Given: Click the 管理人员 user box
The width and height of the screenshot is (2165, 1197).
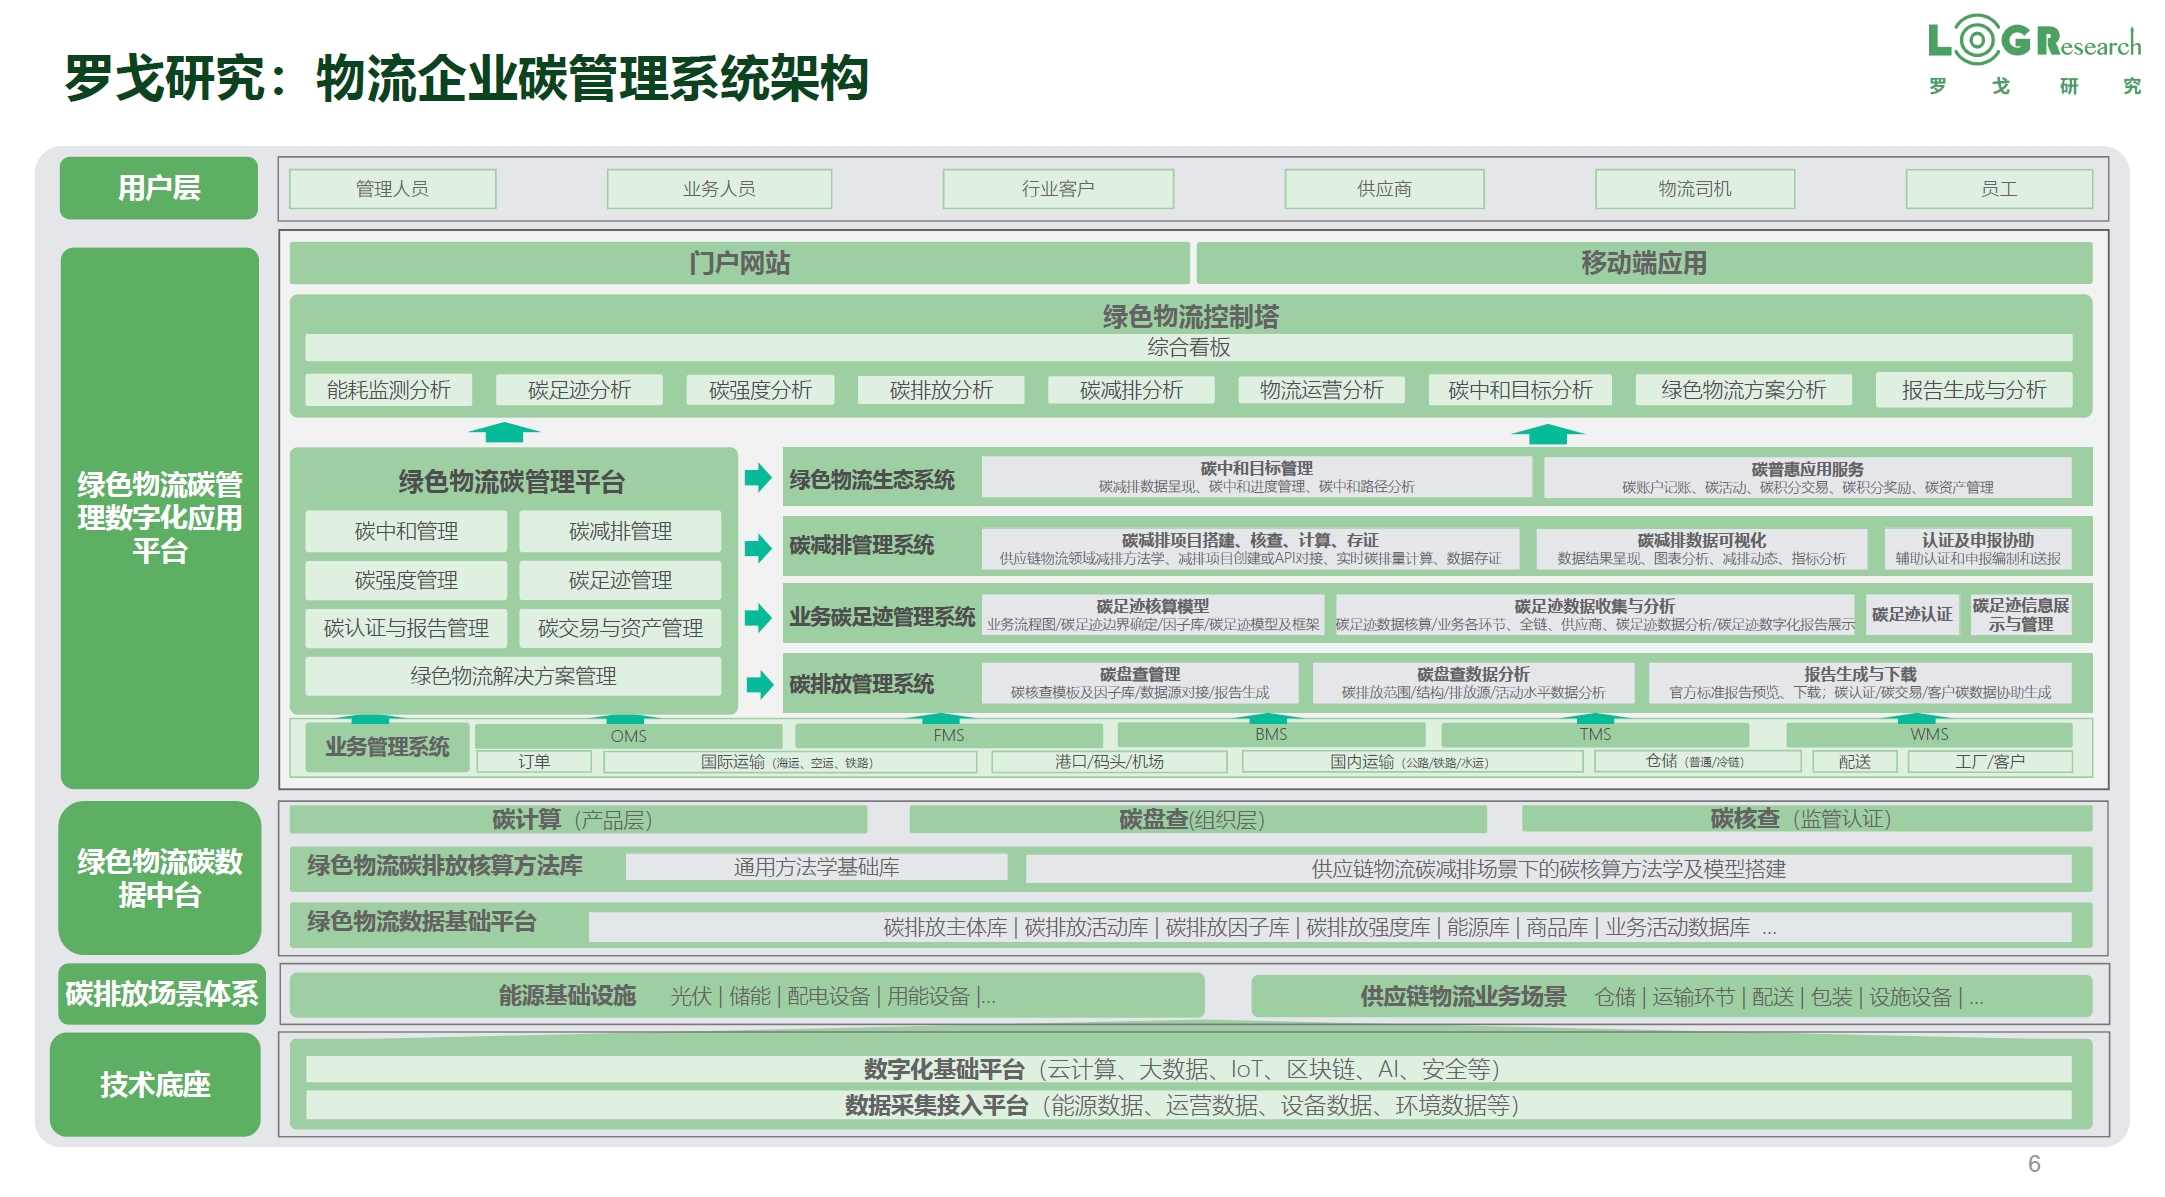Looking at the screenshot, I should click(x=392, y=189).
